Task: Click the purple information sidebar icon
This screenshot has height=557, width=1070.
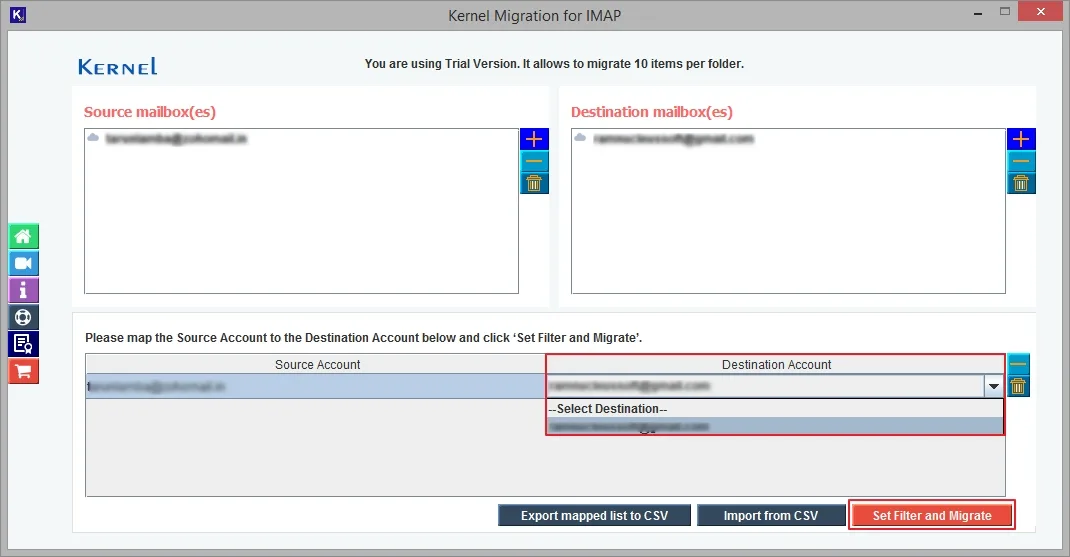Action: pyautogui.click(x=23, y=290)
